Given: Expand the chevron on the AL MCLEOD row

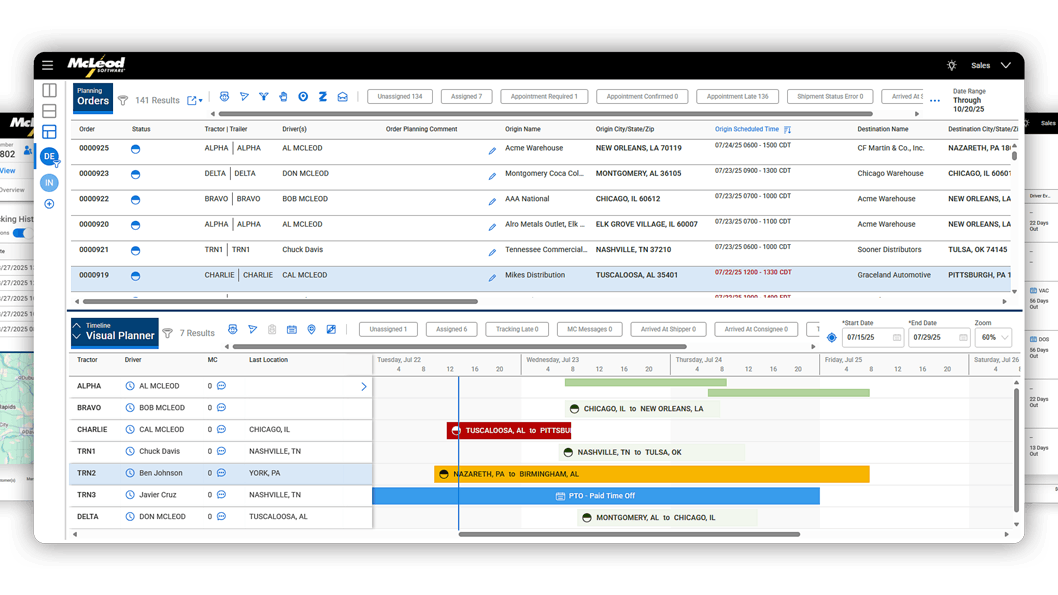Looking at the screenshot, I should click(x=364, y=385).
